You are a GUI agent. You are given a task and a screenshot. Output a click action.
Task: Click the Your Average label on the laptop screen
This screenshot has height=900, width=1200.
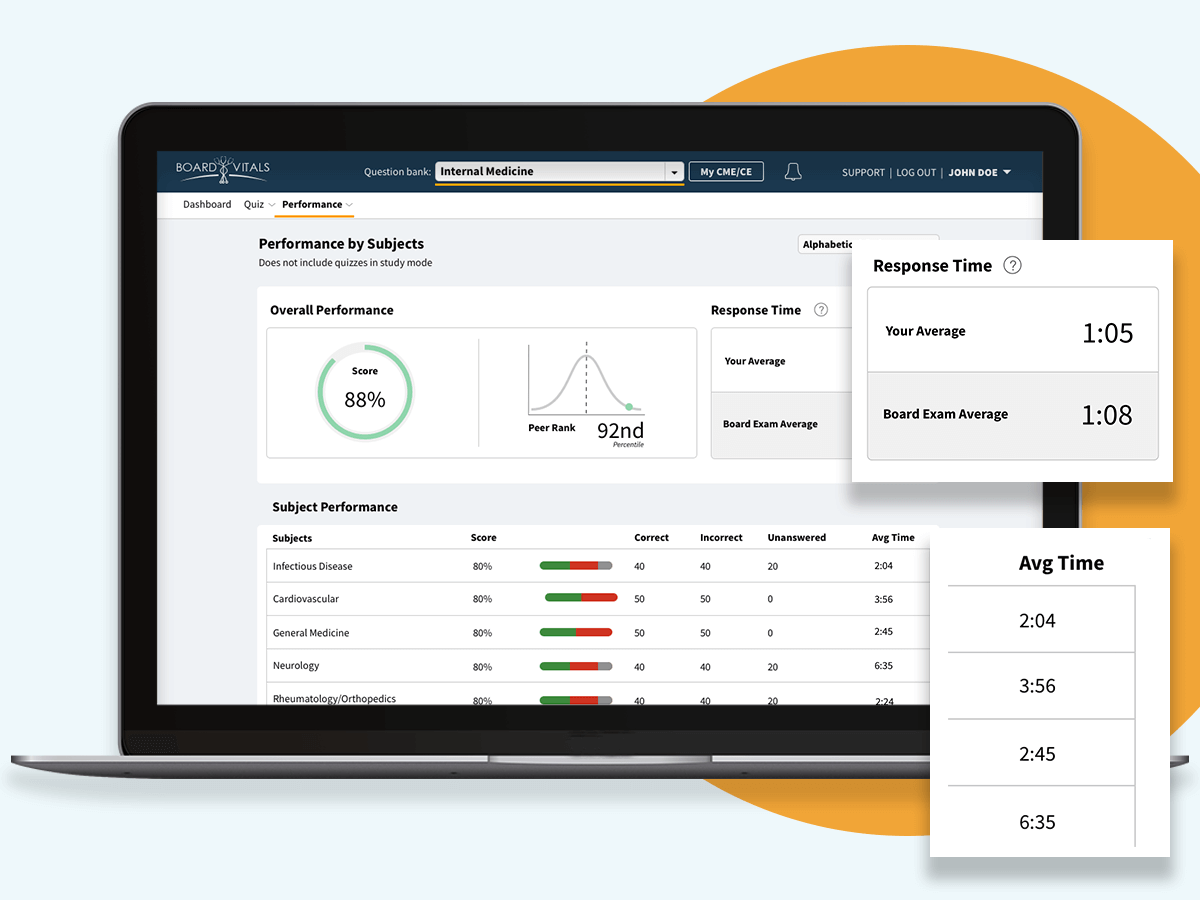tap(755, 361)
